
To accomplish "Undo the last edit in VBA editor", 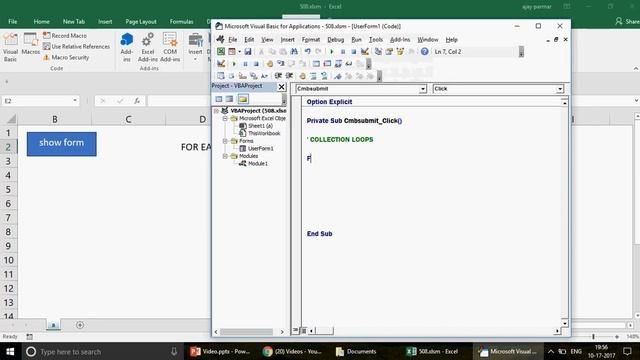I will (x=307, y=51).
